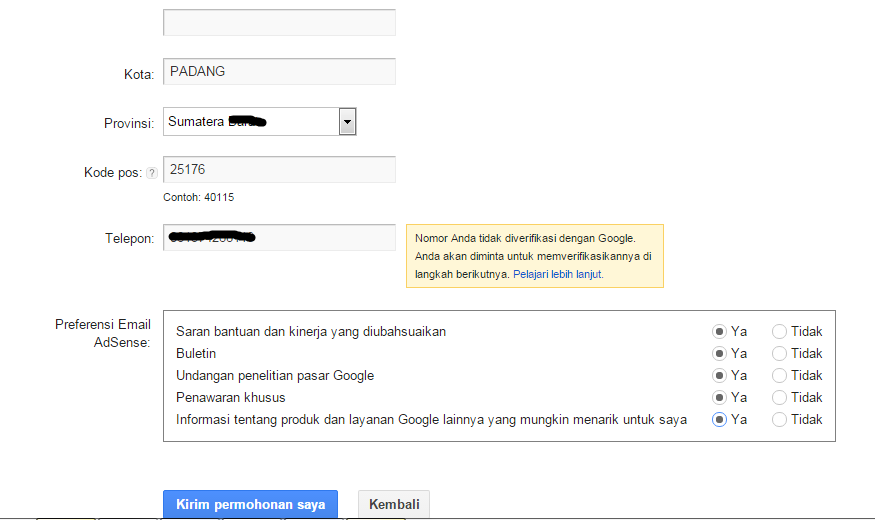
Task: Select Tidak for Informasi tentang produk Google
Action: pos(779,420)
